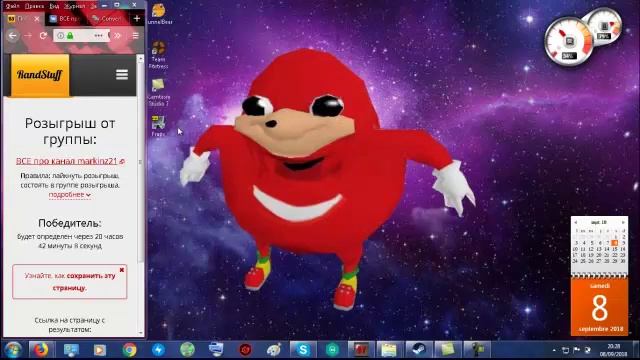Click the scrollbar down arrow
The width and height of the screenshot is (640, 360).
point(140,333)
